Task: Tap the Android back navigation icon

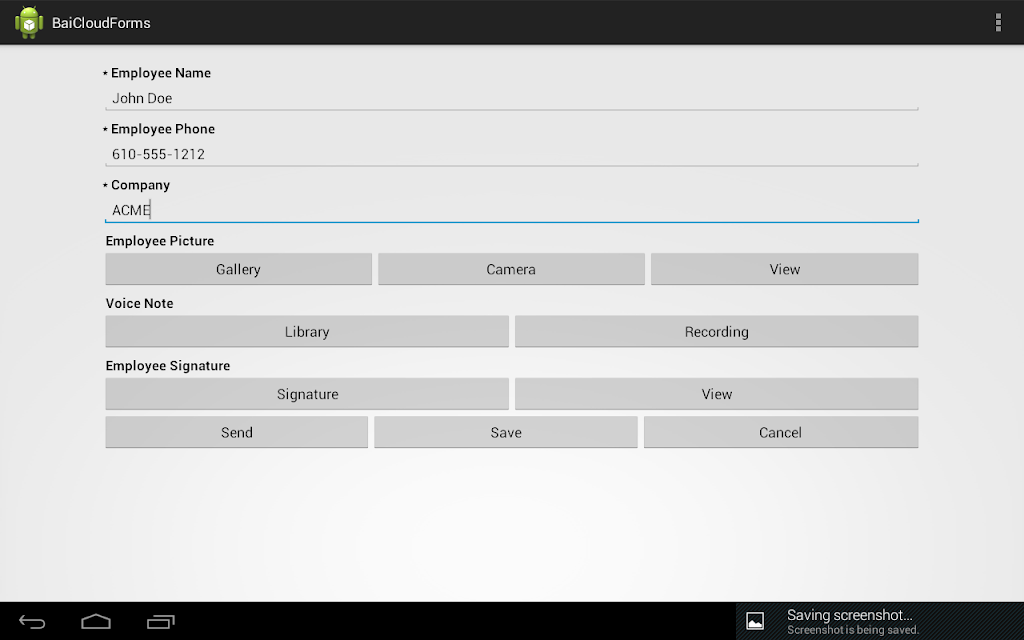Action: pos(32,622)
